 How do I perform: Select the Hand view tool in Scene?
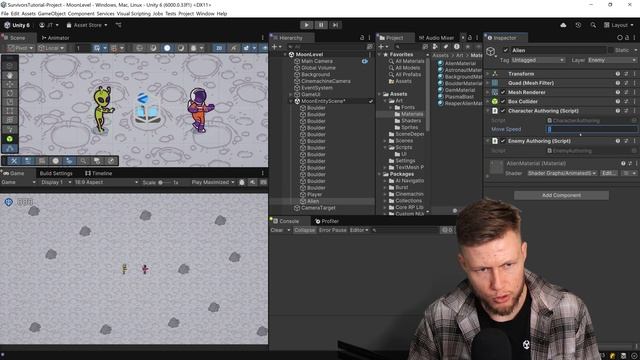pyautogui.click(x=9, y=75)
